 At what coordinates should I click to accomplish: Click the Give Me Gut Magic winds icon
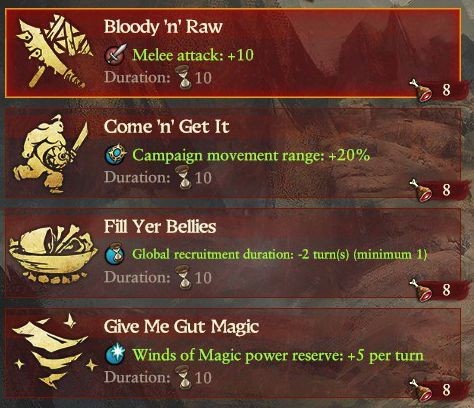click(x=54, y=351)
